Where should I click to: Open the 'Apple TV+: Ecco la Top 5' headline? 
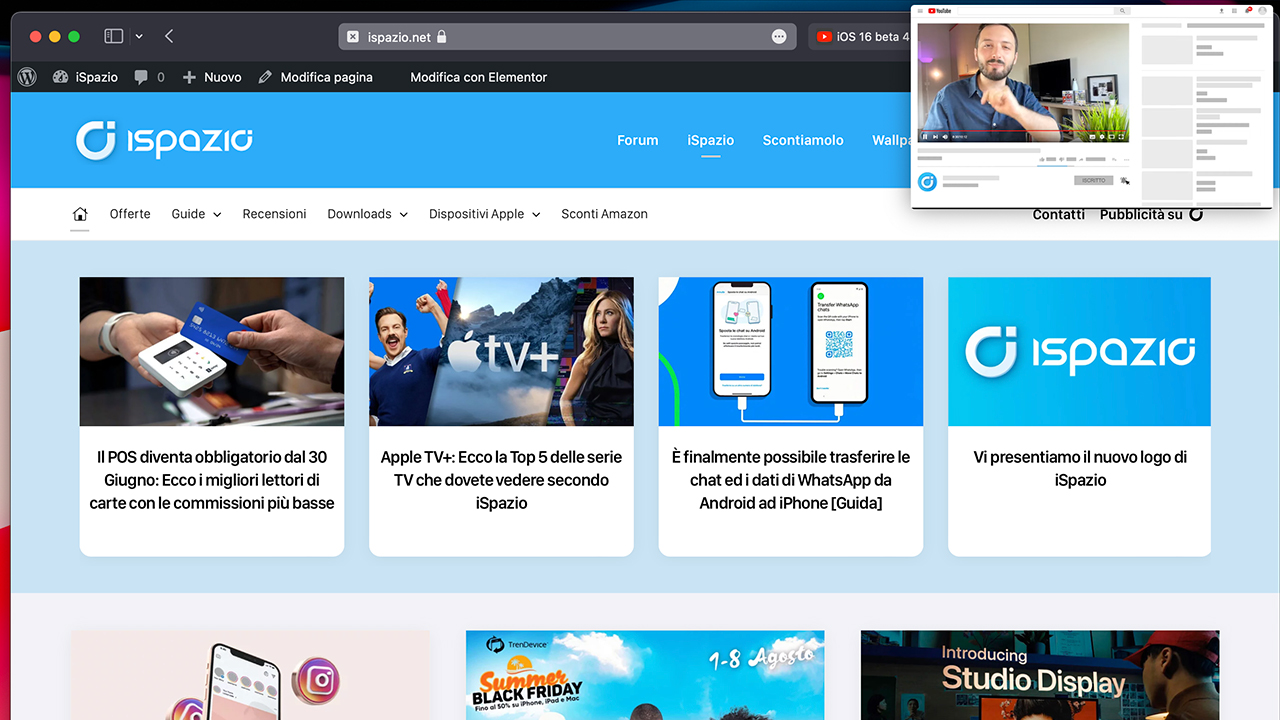pyautogui.click(x=501, y=480)
